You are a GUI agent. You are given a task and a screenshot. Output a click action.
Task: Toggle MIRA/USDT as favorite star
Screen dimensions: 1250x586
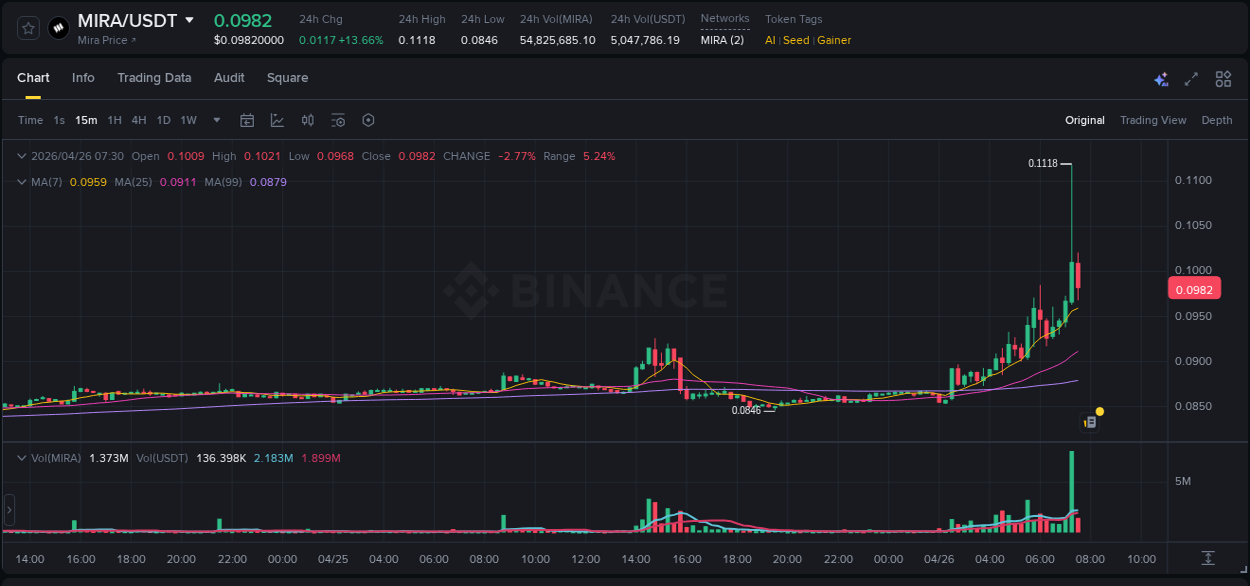(x=27, y=27)
